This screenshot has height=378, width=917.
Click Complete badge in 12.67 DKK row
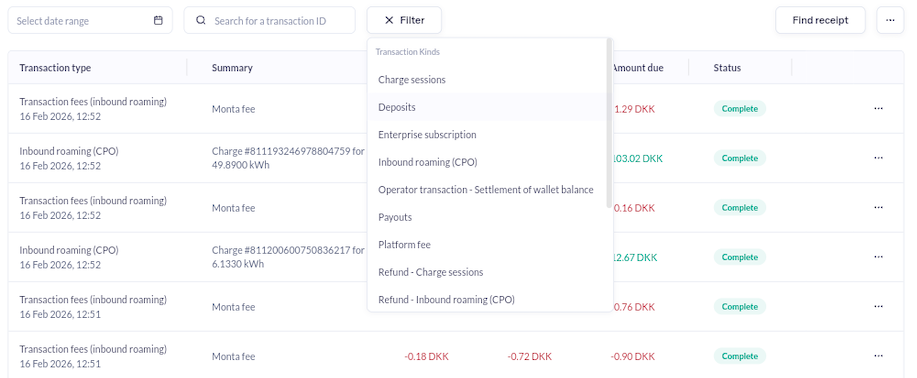(740, 257)
